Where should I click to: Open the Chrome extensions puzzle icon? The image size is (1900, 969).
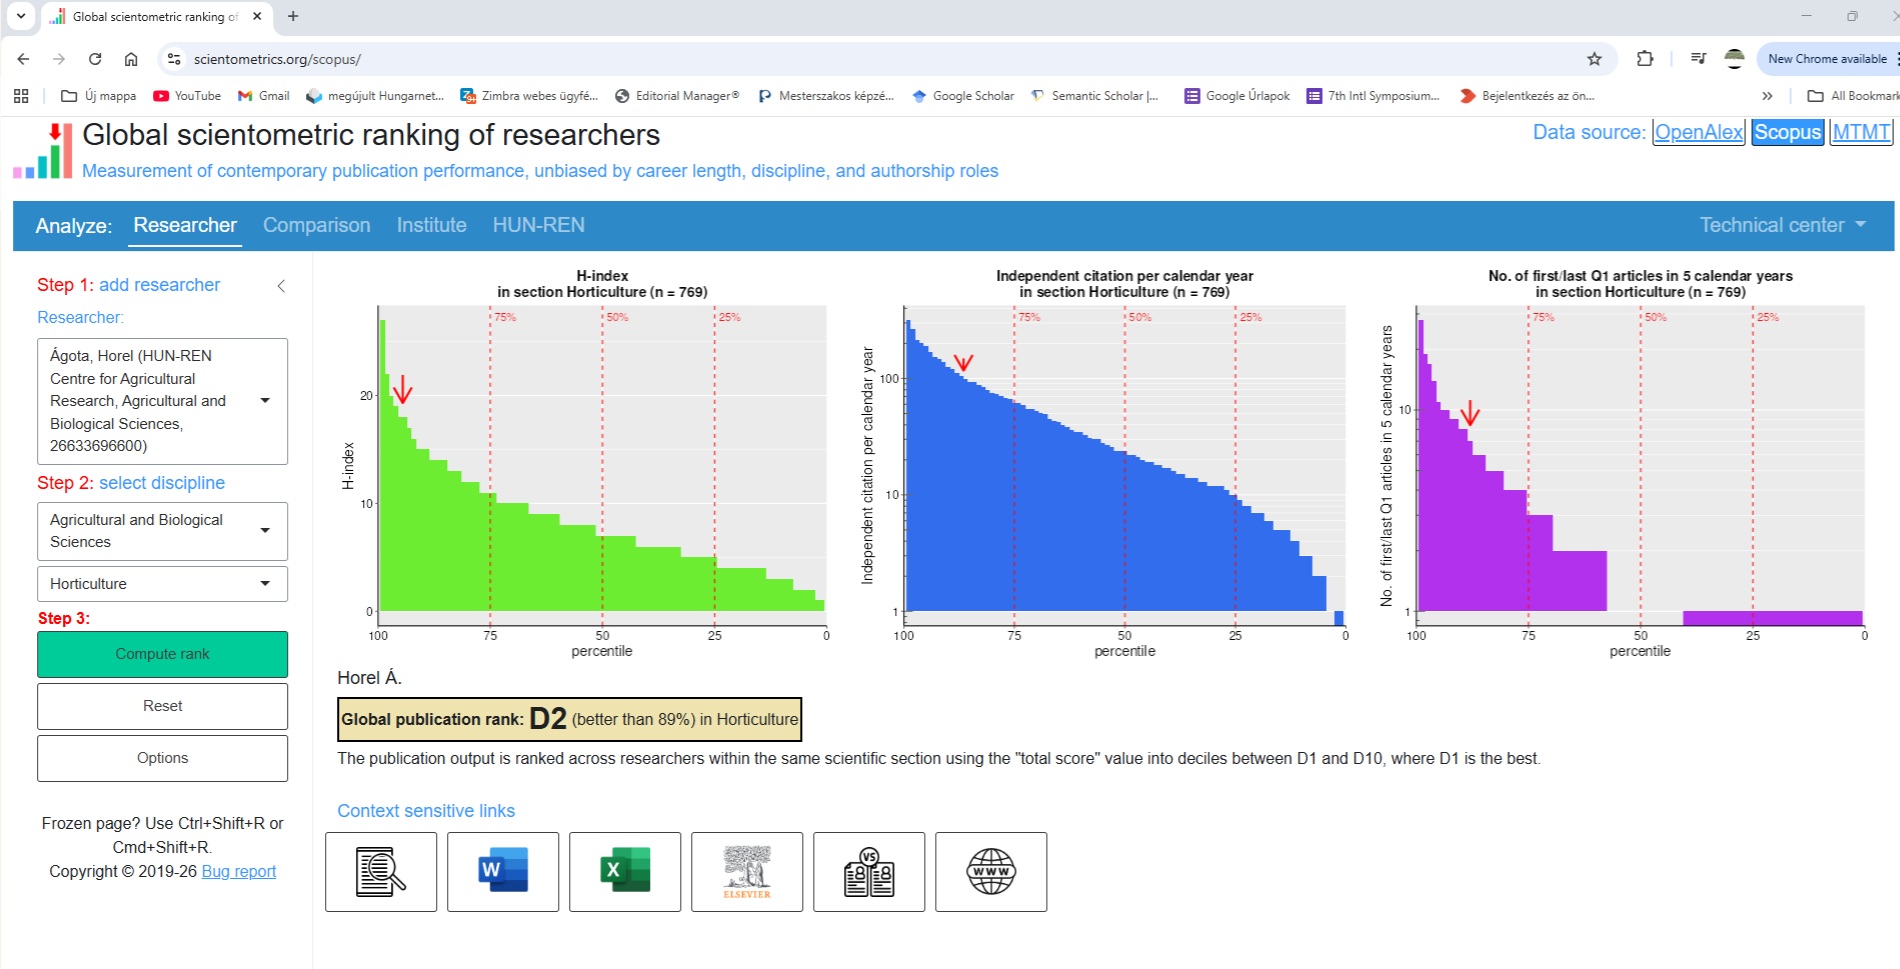click(1645, 59)
